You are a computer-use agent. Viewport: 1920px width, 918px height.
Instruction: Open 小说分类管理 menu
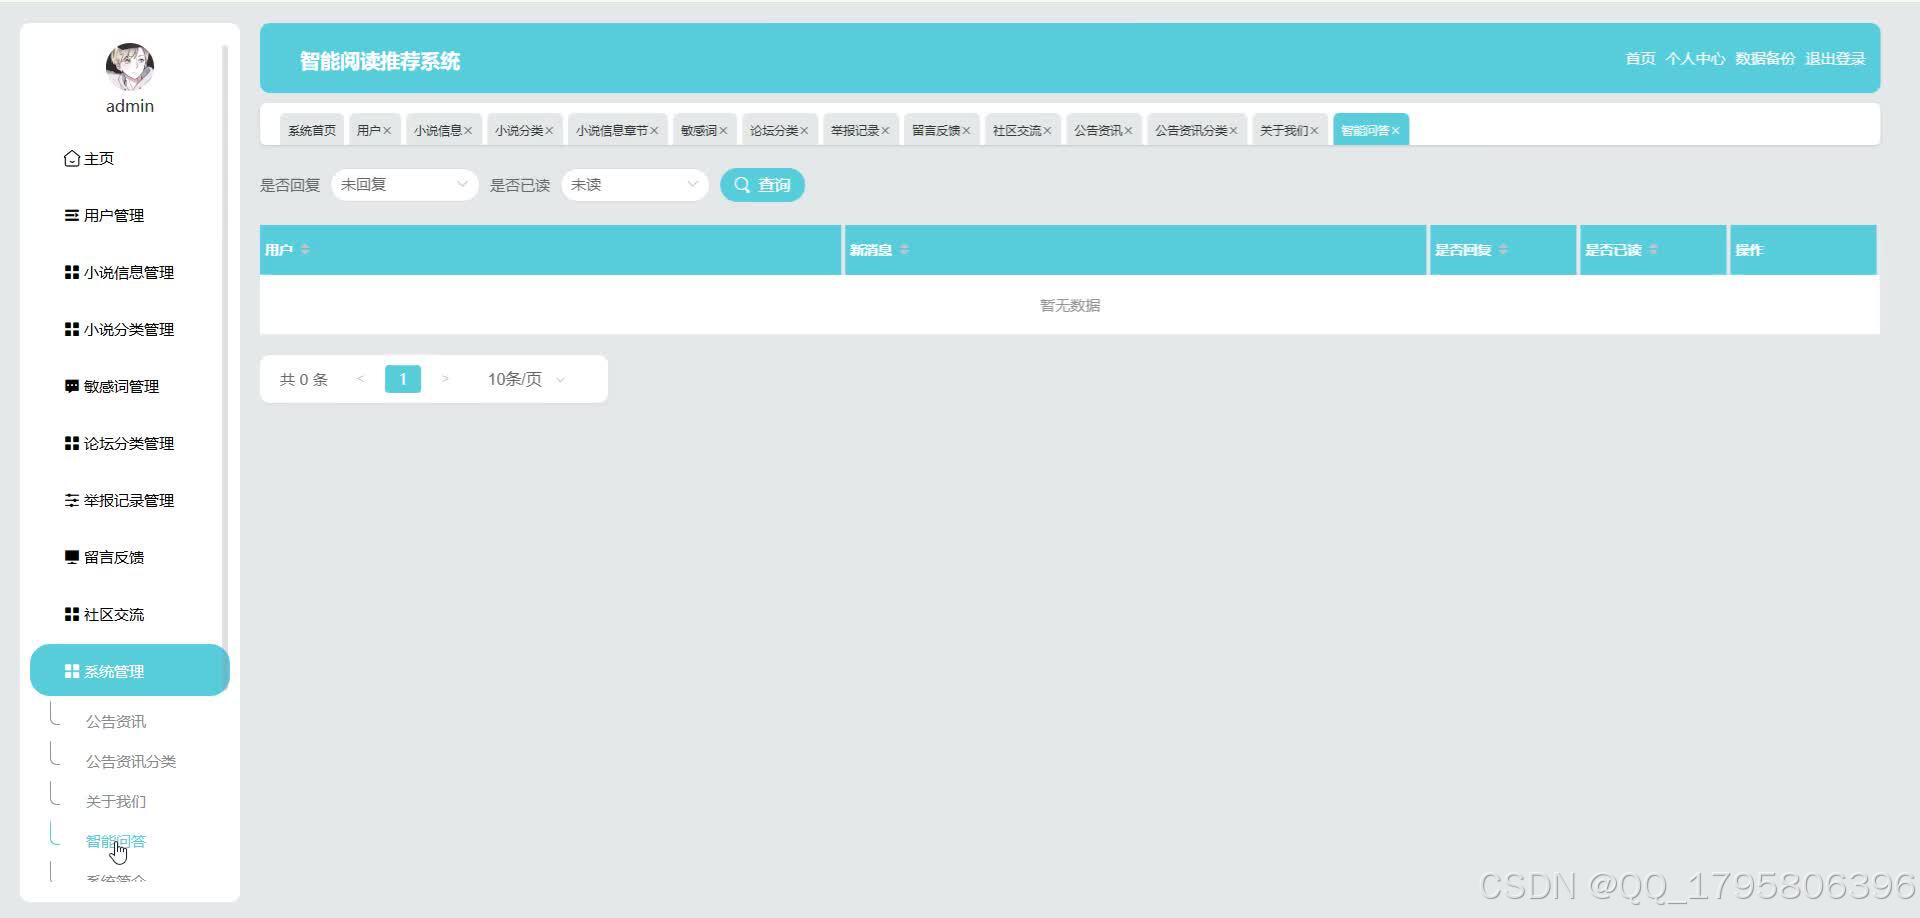pos(120,329)
